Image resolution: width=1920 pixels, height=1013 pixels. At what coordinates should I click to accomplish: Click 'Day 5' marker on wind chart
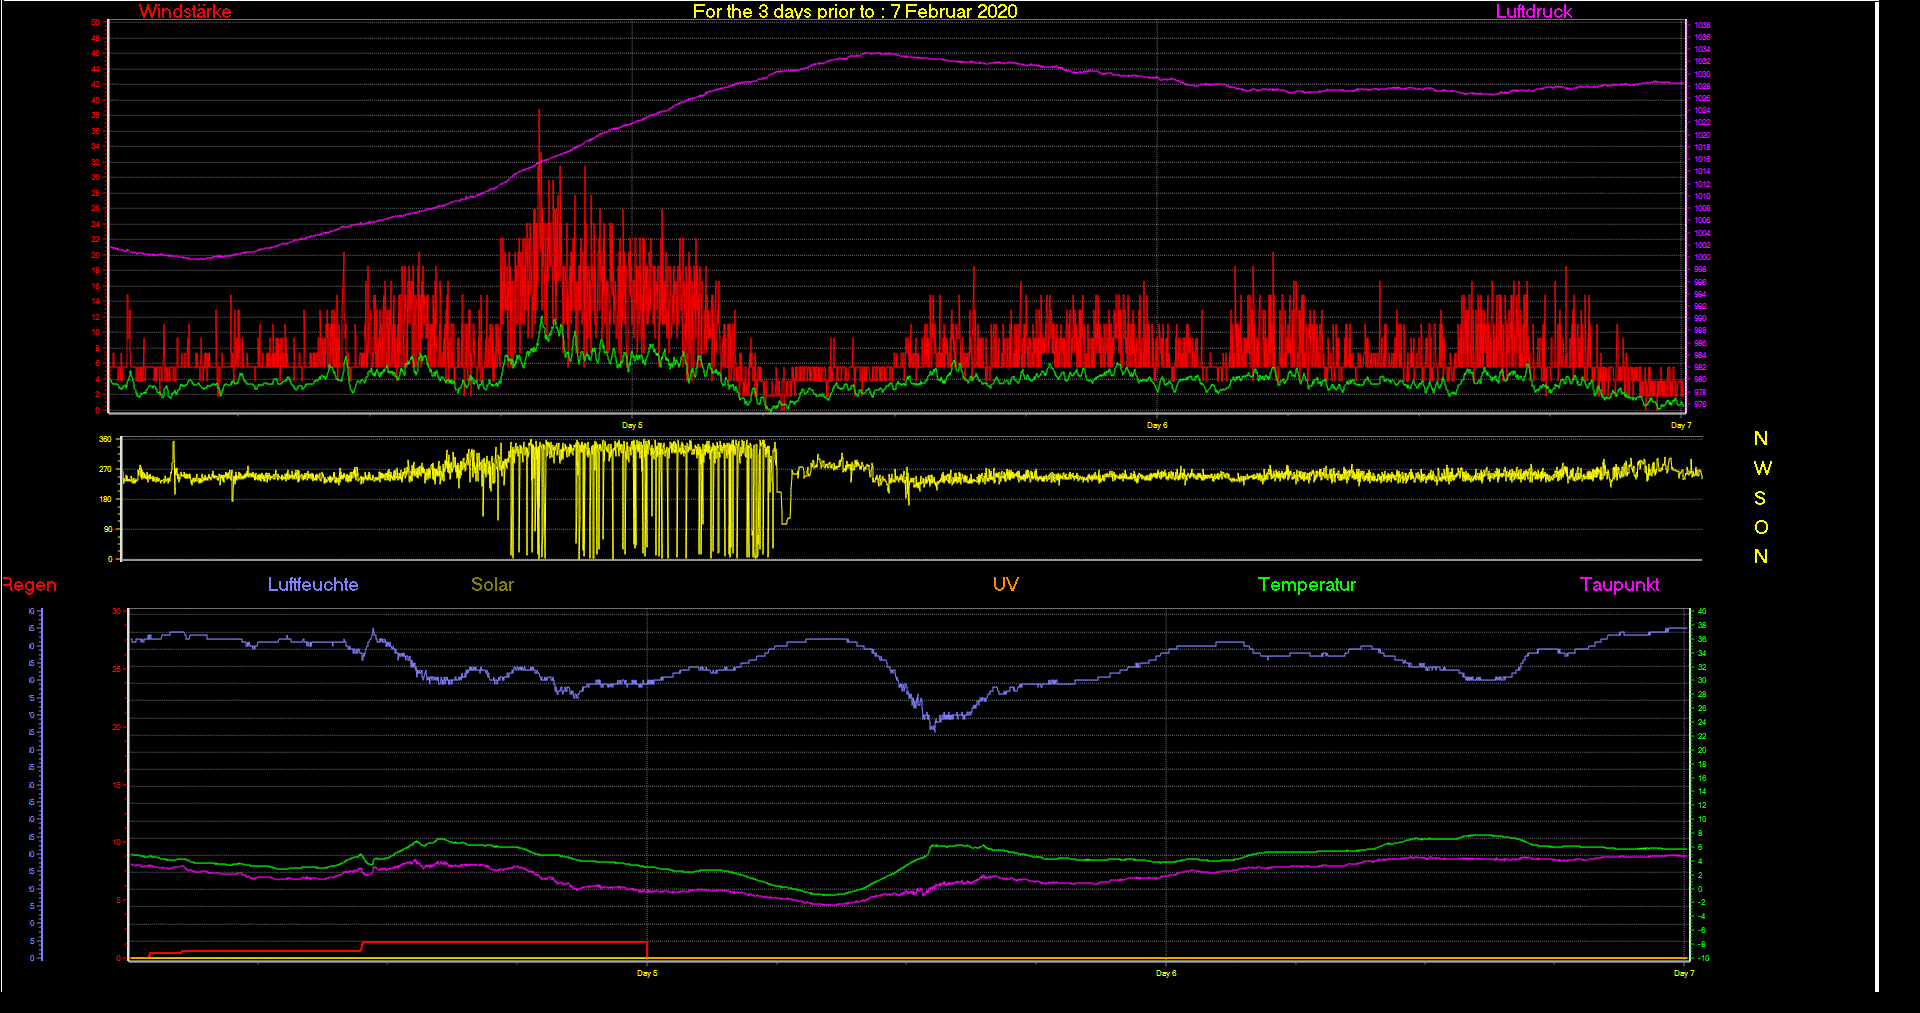point(632,425)
